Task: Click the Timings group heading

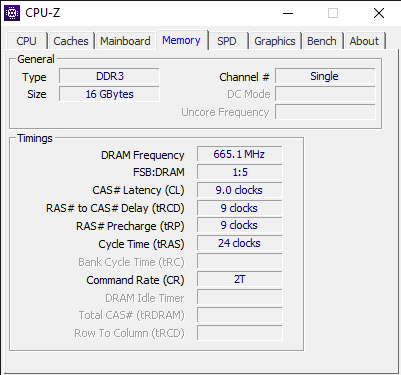Action: (x=35, y=138)
